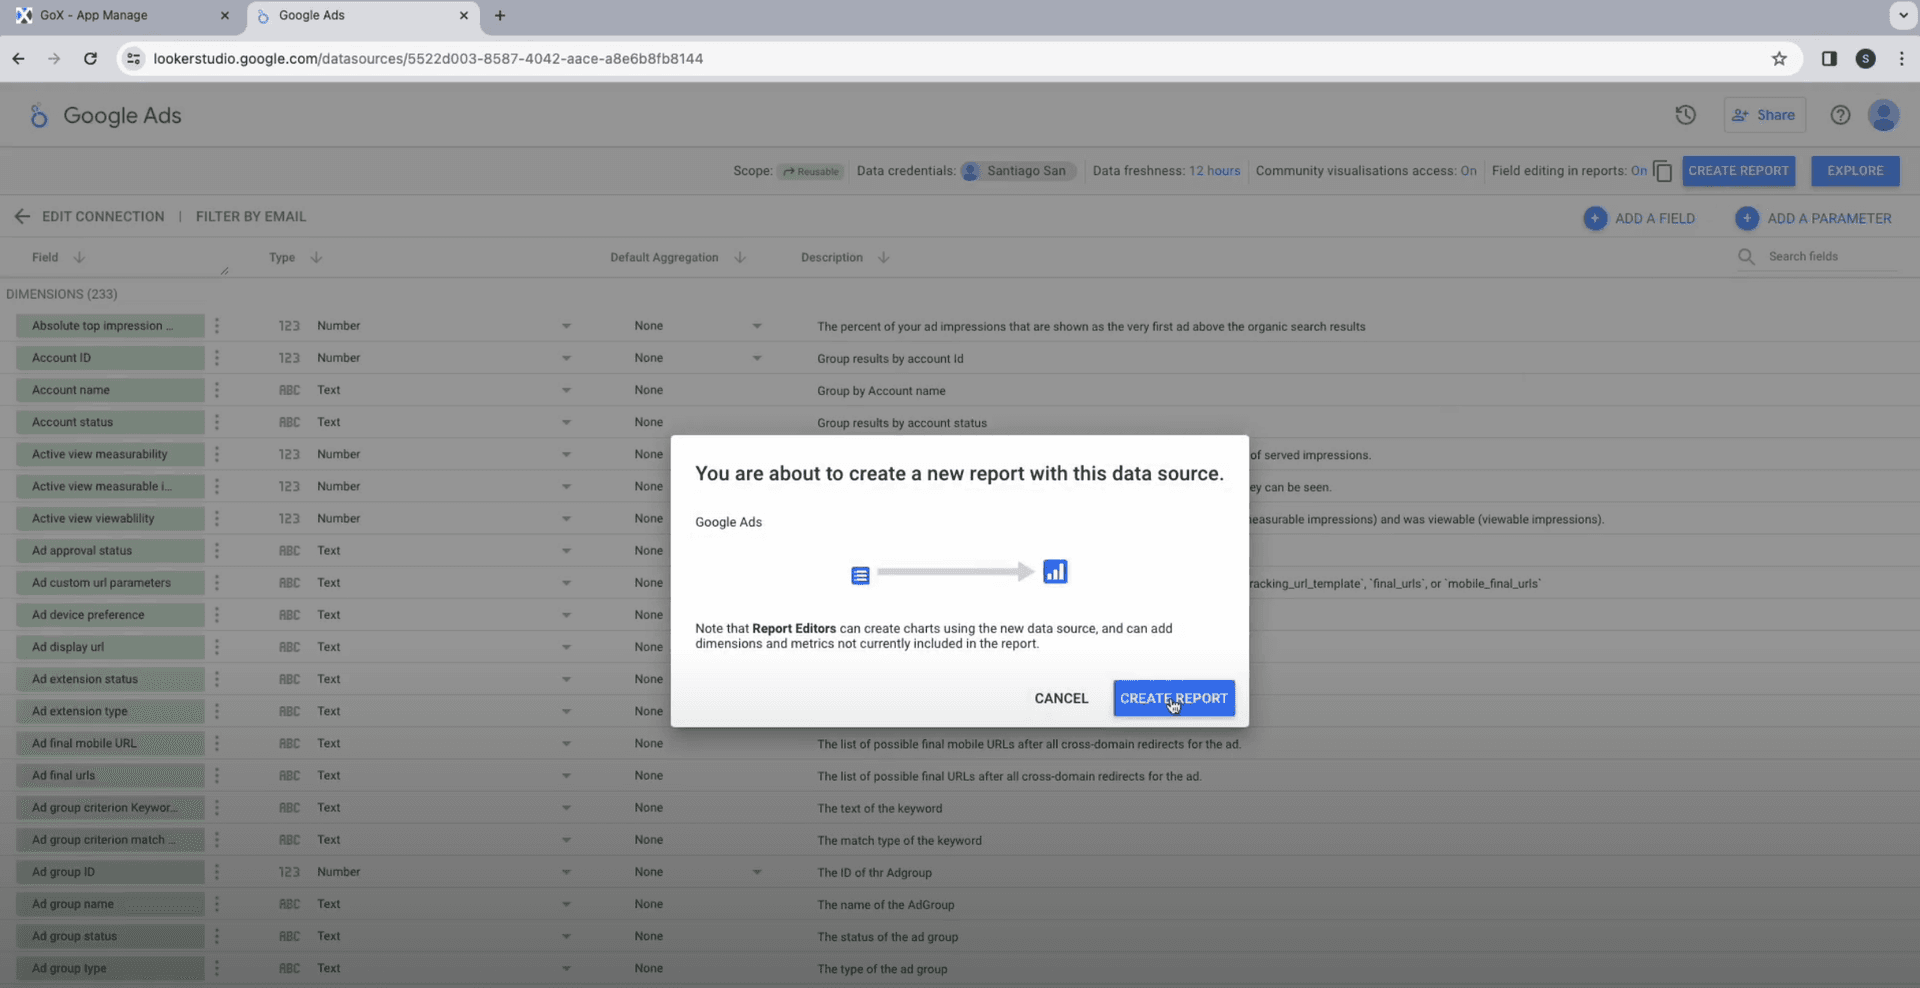
Task: Click the search fields magnifier icon
Action: click(x=1746, y=257)
